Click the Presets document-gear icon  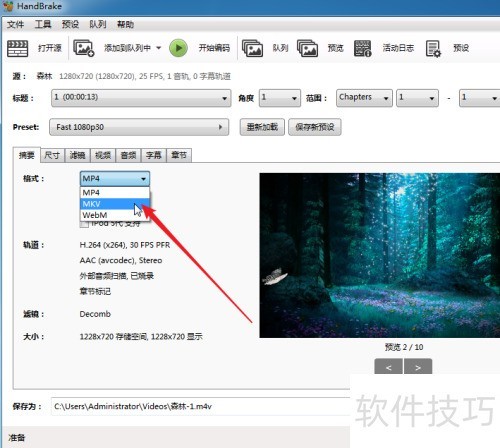coord(433,49)
